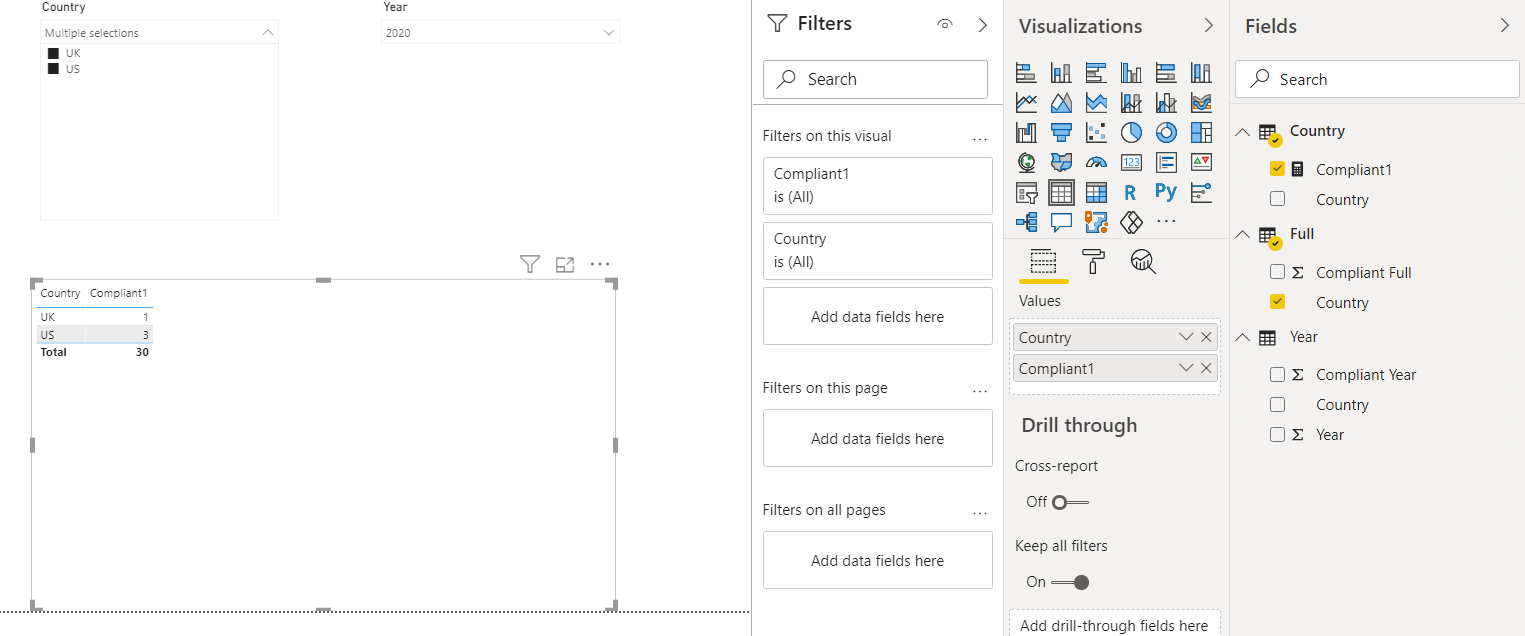Screen dimensions: 1525x636
Task: Select the slicer visual
Action: click(x=1026, y=192)
